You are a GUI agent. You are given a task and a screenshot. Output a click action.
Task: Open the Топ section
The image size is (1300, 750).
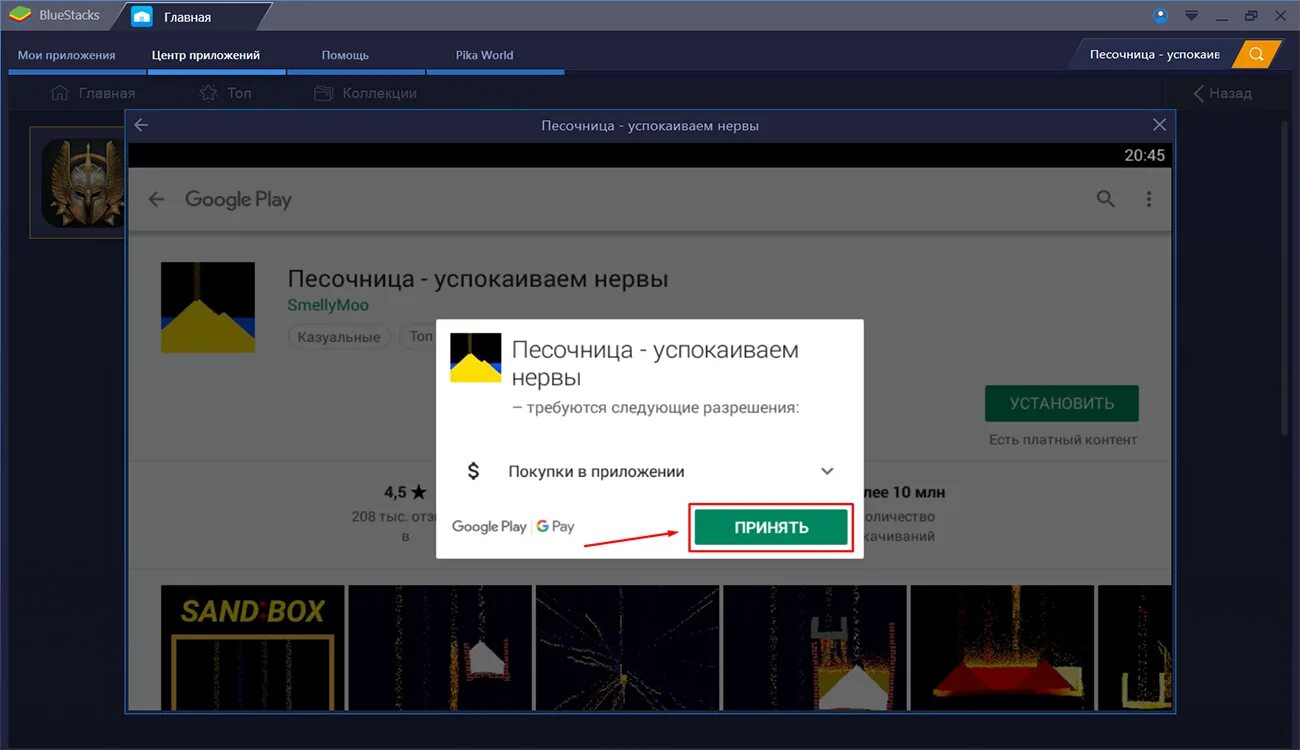coord(225,93)
